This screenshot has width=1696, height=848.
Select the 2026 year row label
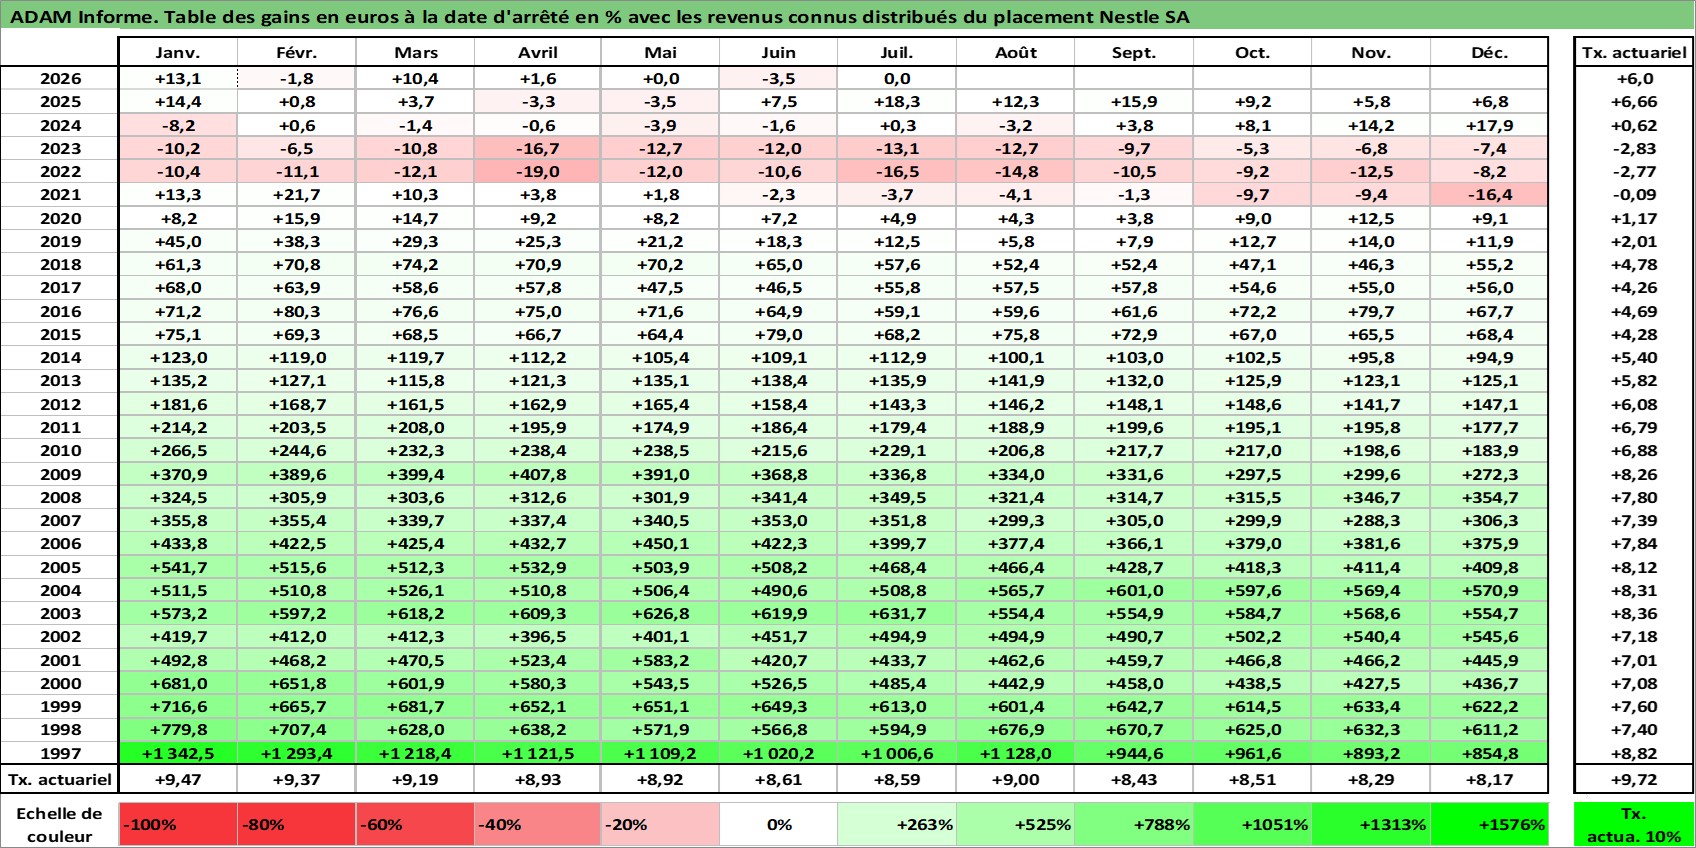click(x=60, y=79)
